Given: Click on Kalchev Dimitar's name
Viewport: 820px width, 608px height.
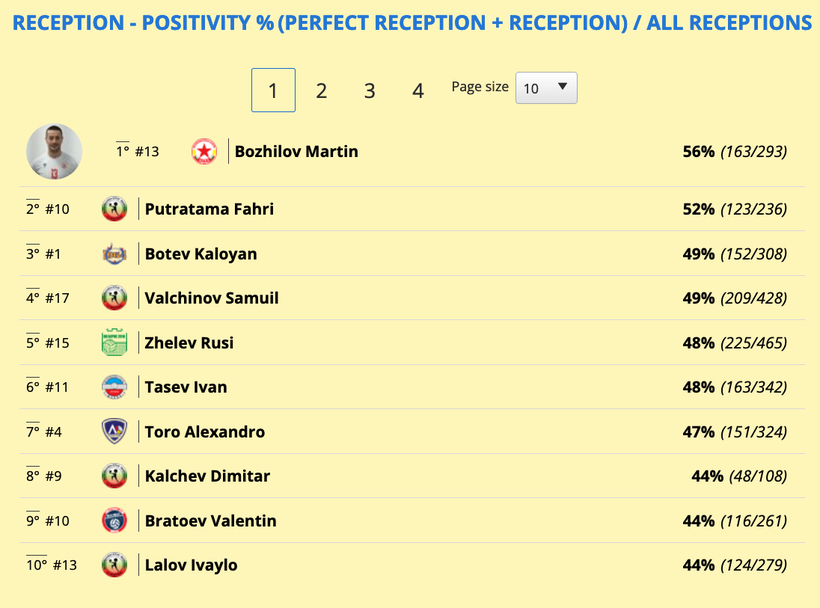Looking at the screenshot, I should (207, 476).
